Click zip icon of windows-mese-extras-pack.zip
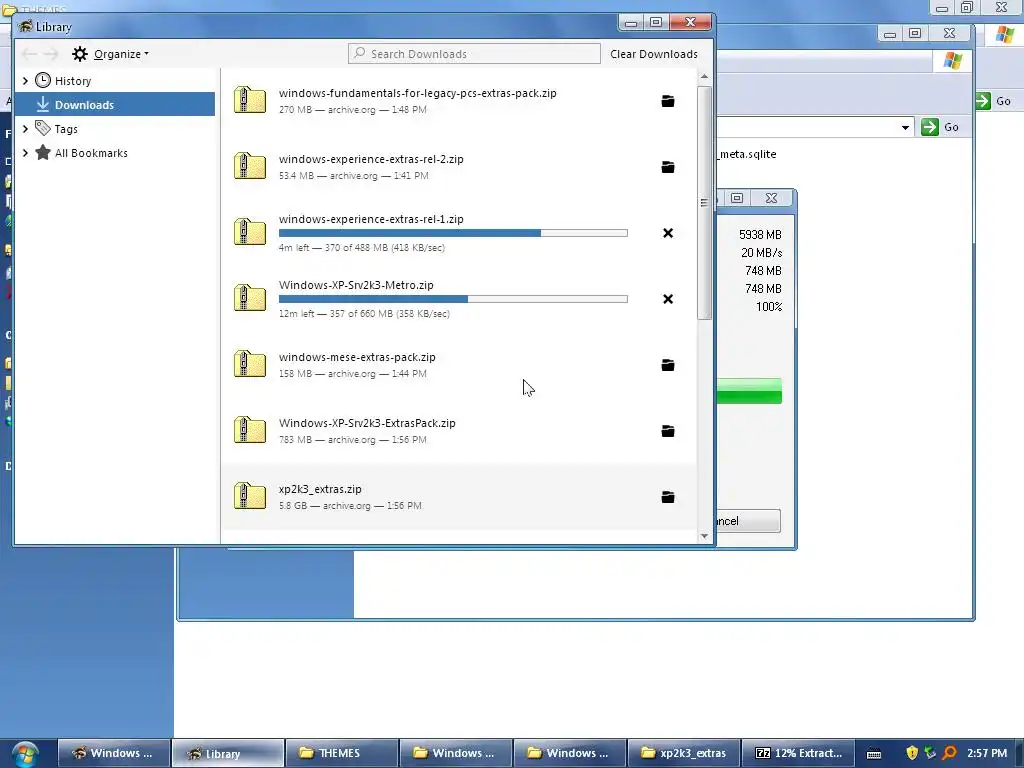 [249, 364]
